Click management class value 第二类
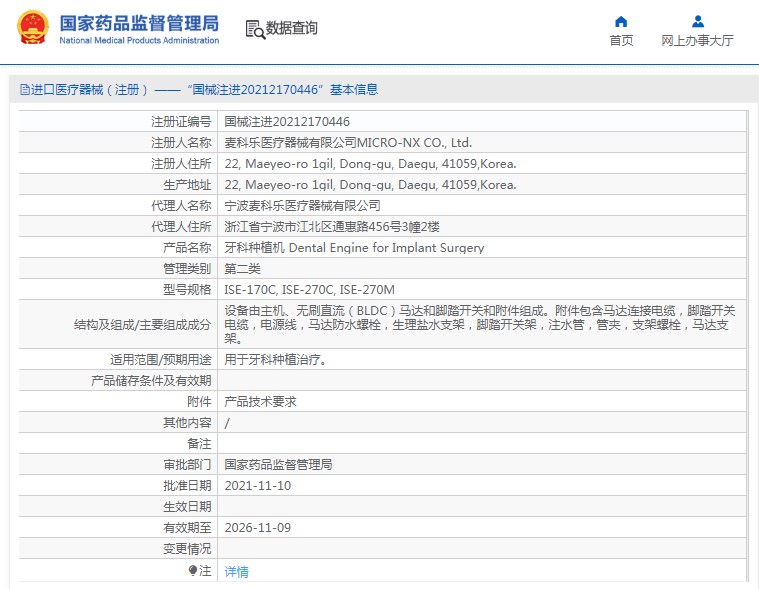The image size is (759, 589). [x=243, y=269]
